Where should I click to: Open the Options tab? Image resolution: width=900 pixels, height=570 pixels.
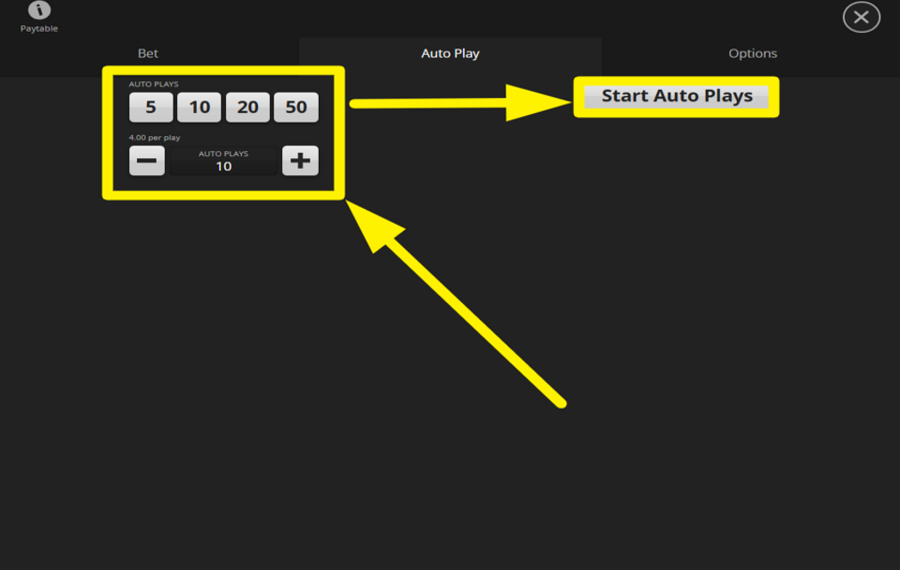point(752,53)
